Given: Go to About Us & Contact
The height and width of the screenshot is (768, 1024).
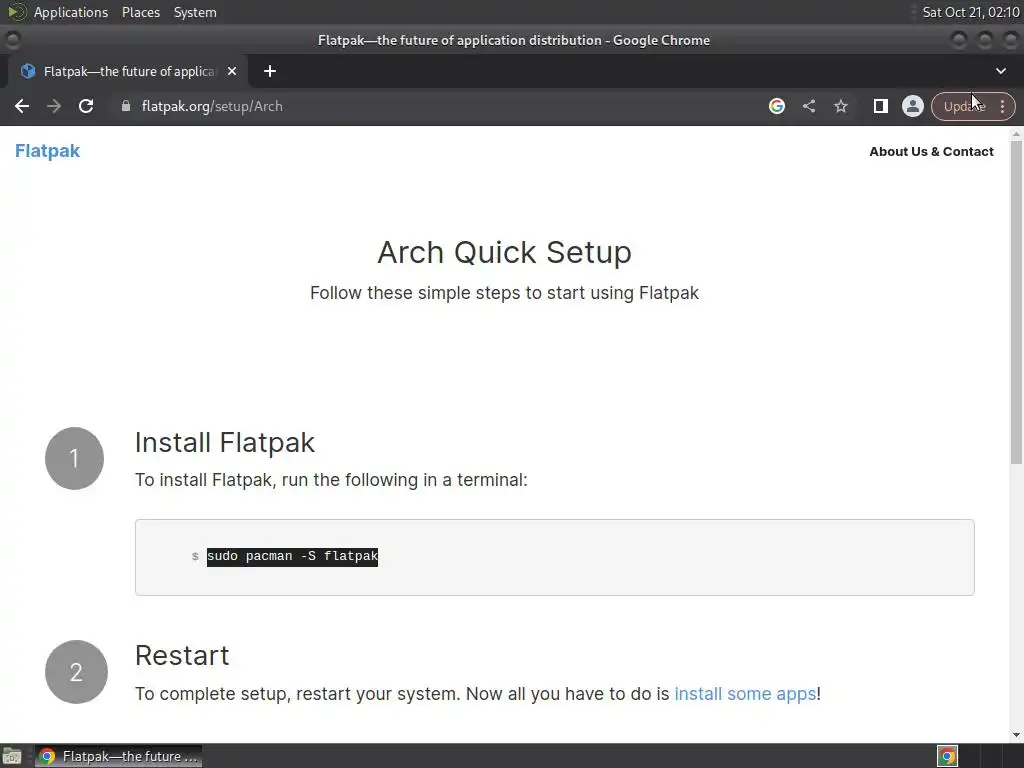Looking at the screenshot, I should tap(931, 152).
